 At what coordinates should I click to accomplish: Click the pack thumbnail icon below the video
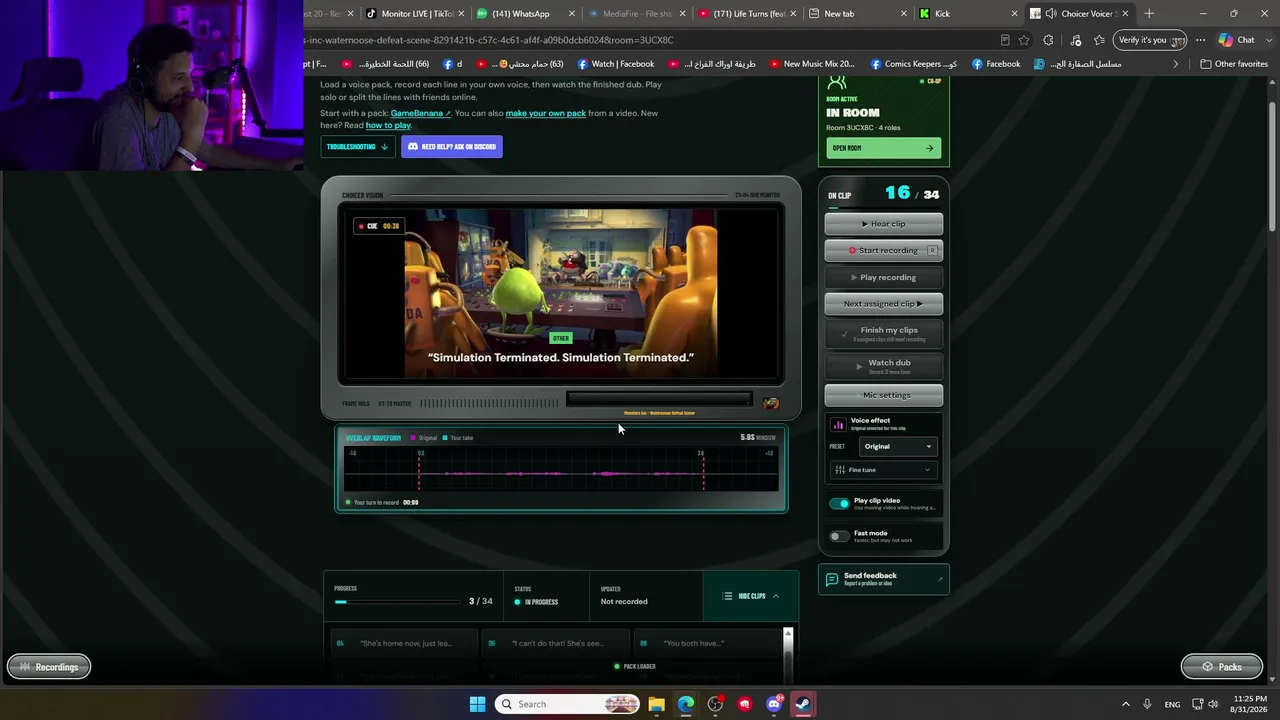click(771, 403)
